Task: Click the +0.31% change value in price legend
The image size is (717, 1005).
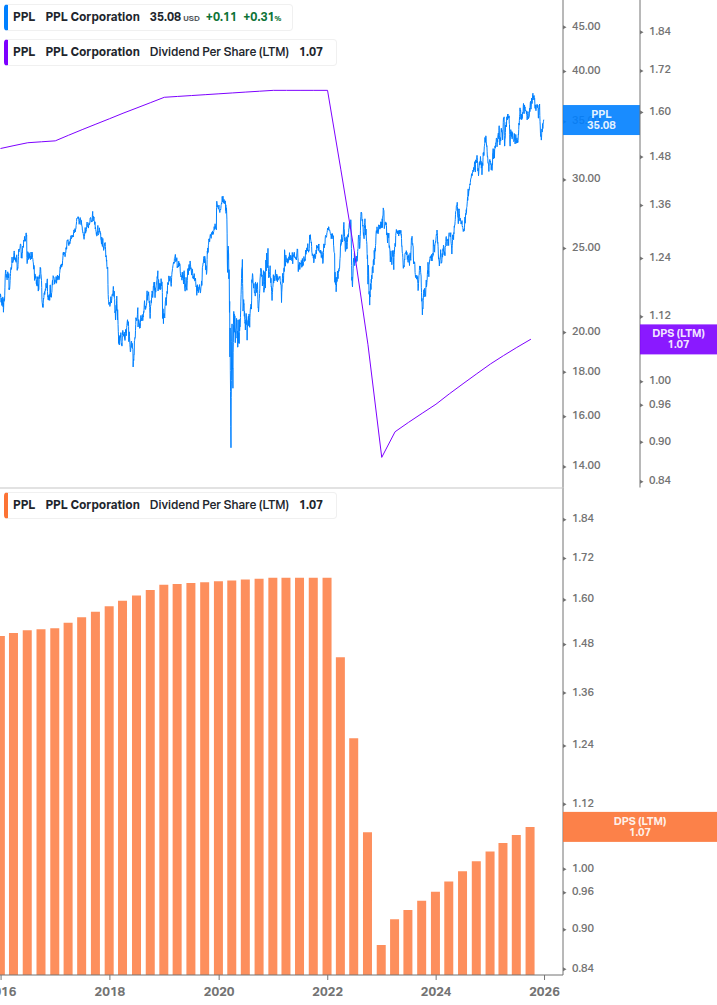Action: (x=262, y=17)
